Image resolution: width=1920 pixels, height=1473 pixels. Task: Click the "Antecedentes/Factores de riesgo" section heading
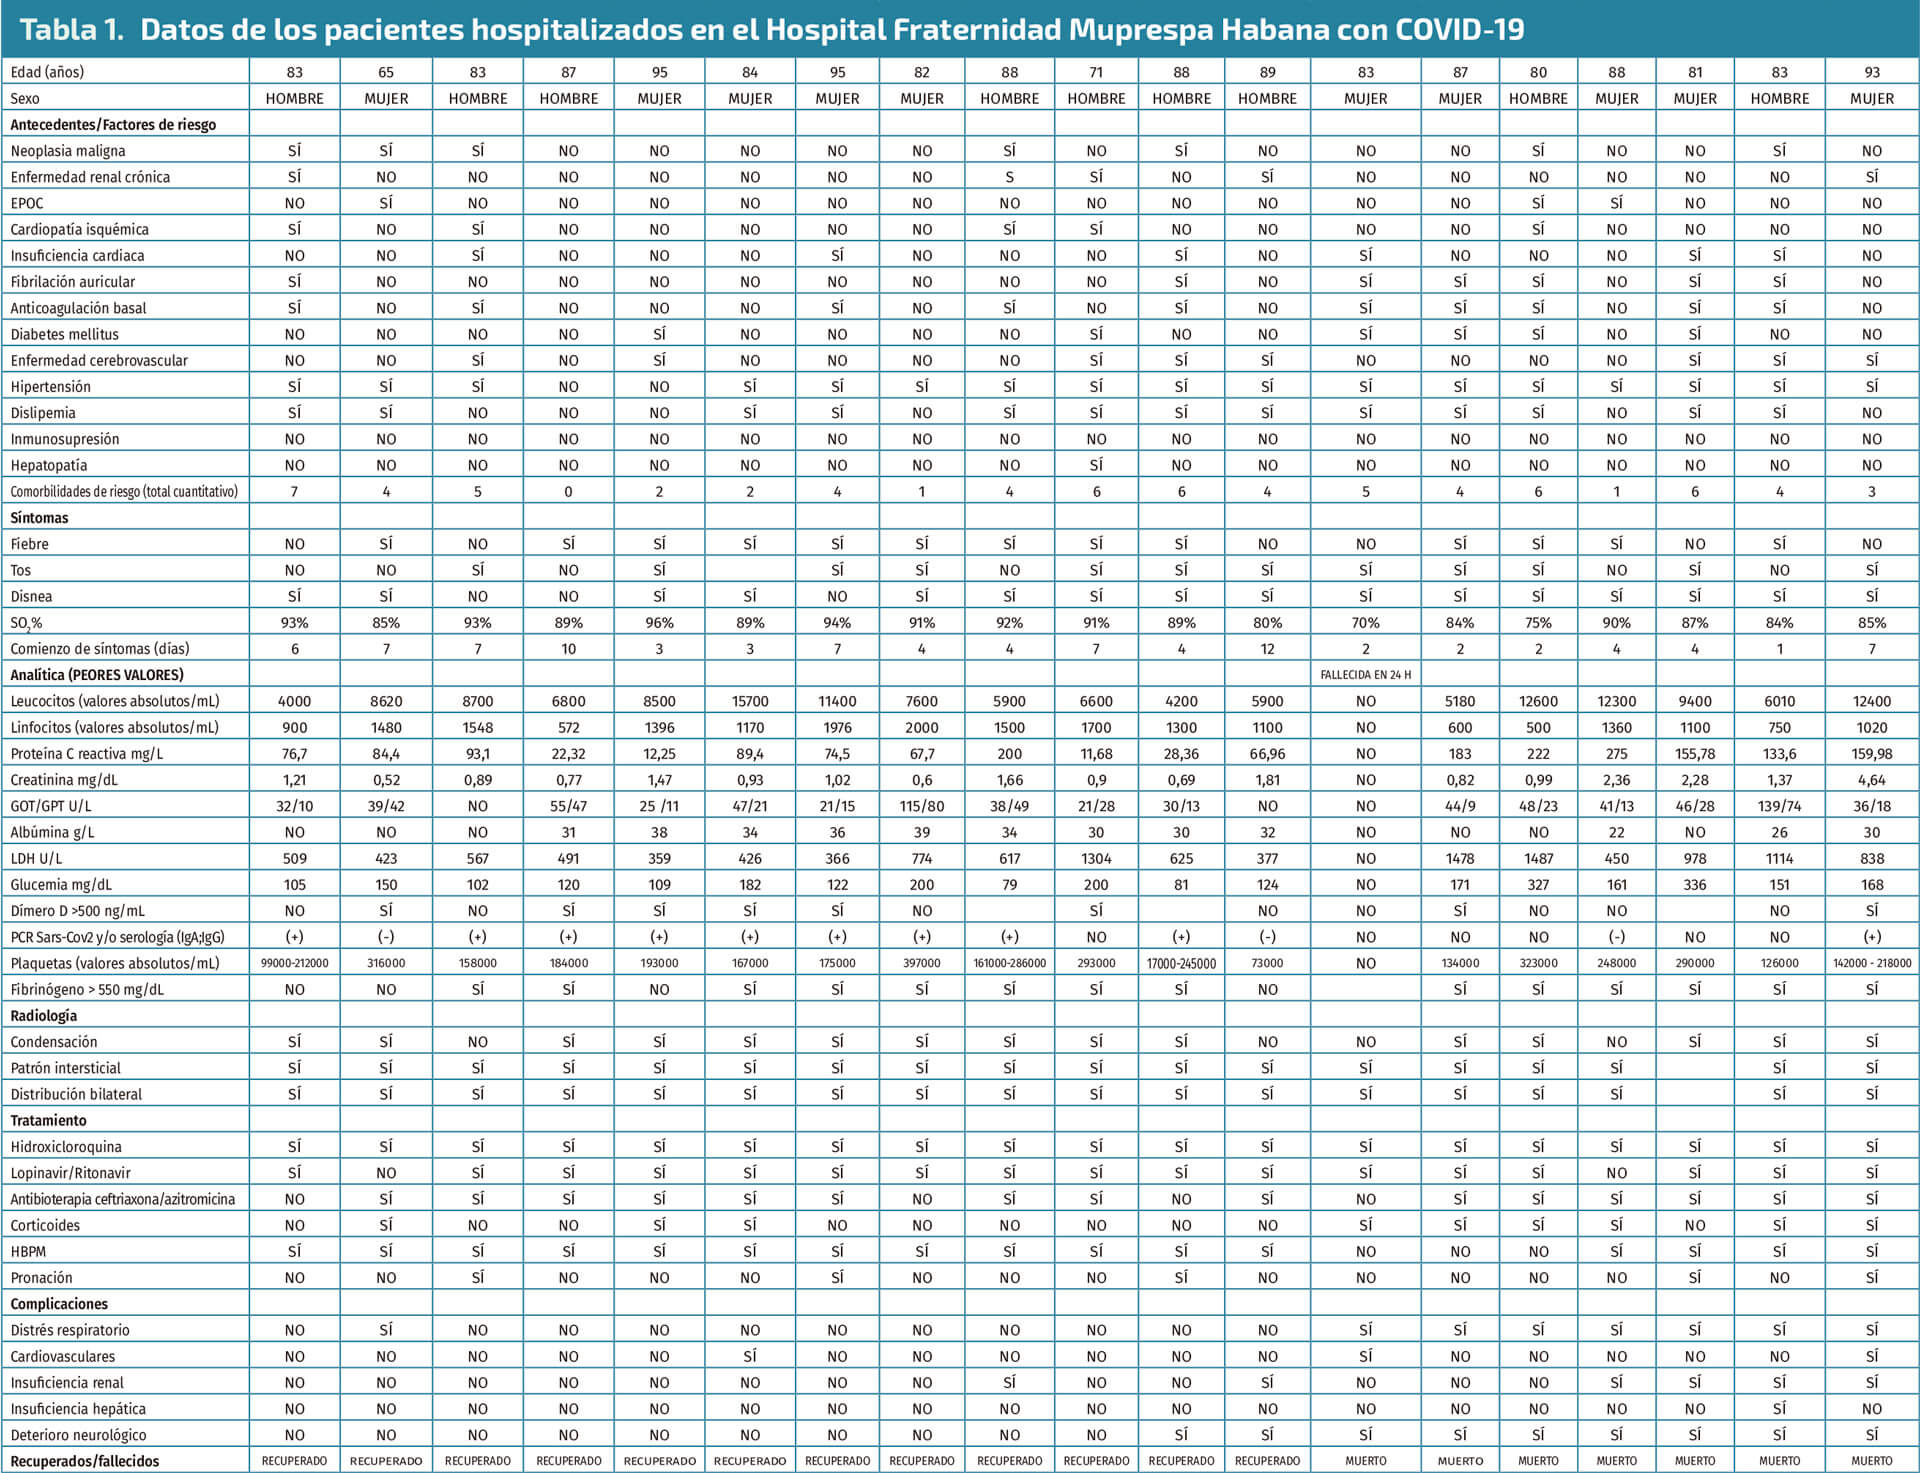click(x=113, y=125)
